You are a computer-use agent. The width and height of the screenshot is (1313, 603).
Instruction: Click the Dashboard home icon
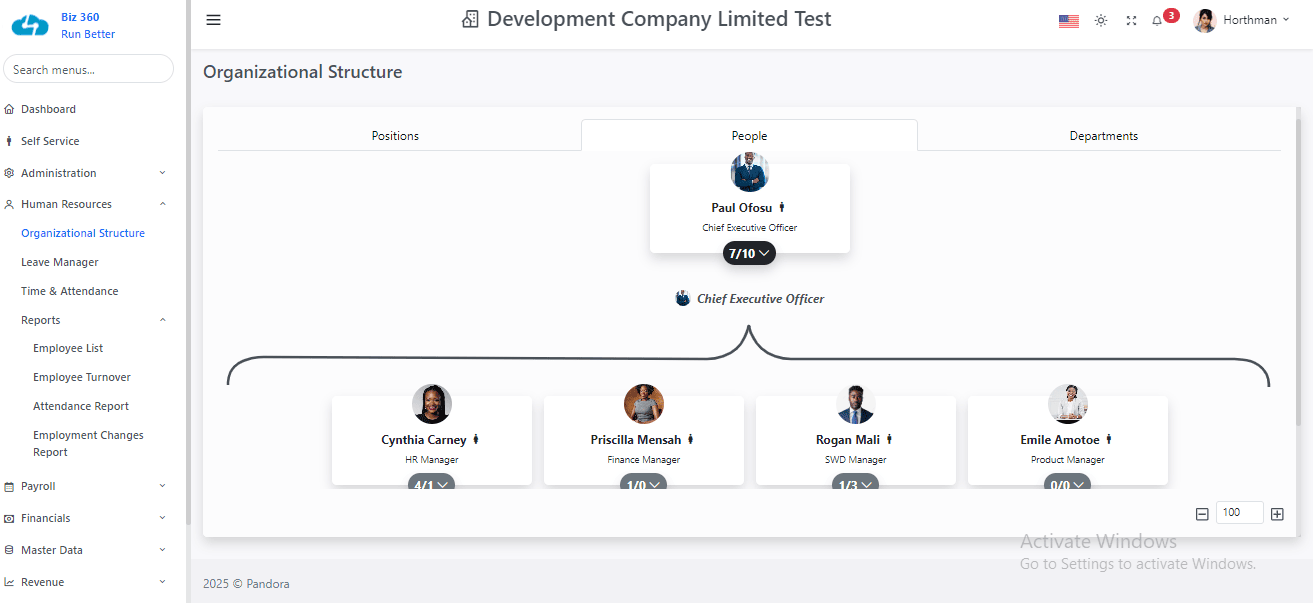(10, 109)
